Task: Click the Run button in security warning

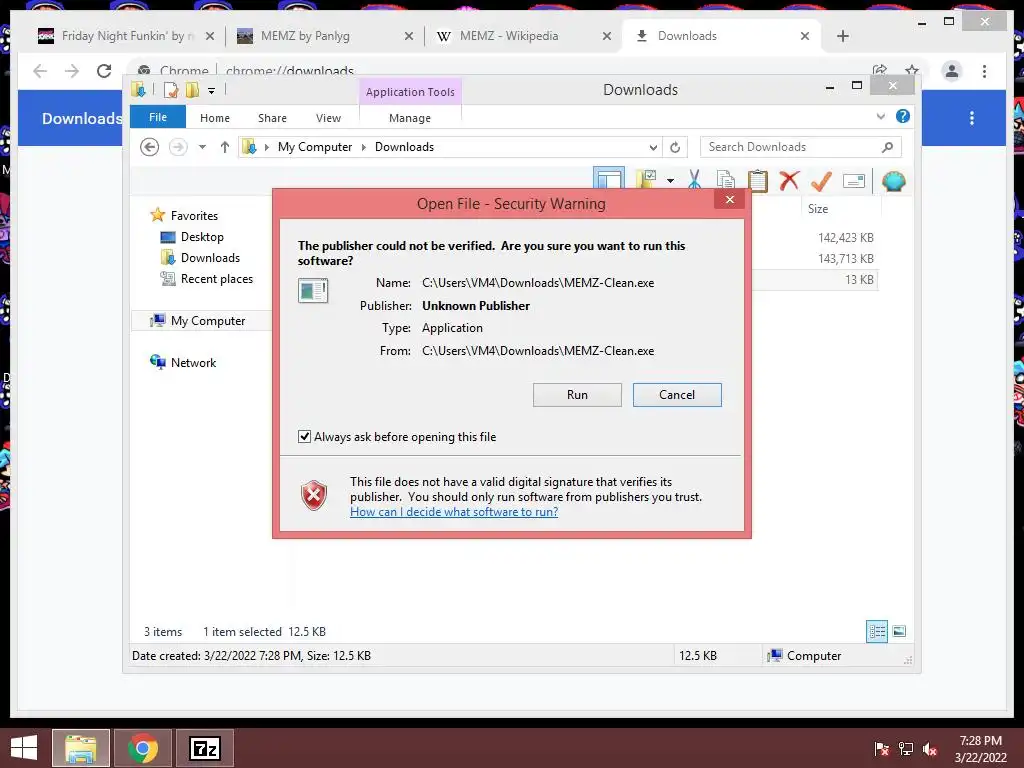Action: tap(577, 394)
